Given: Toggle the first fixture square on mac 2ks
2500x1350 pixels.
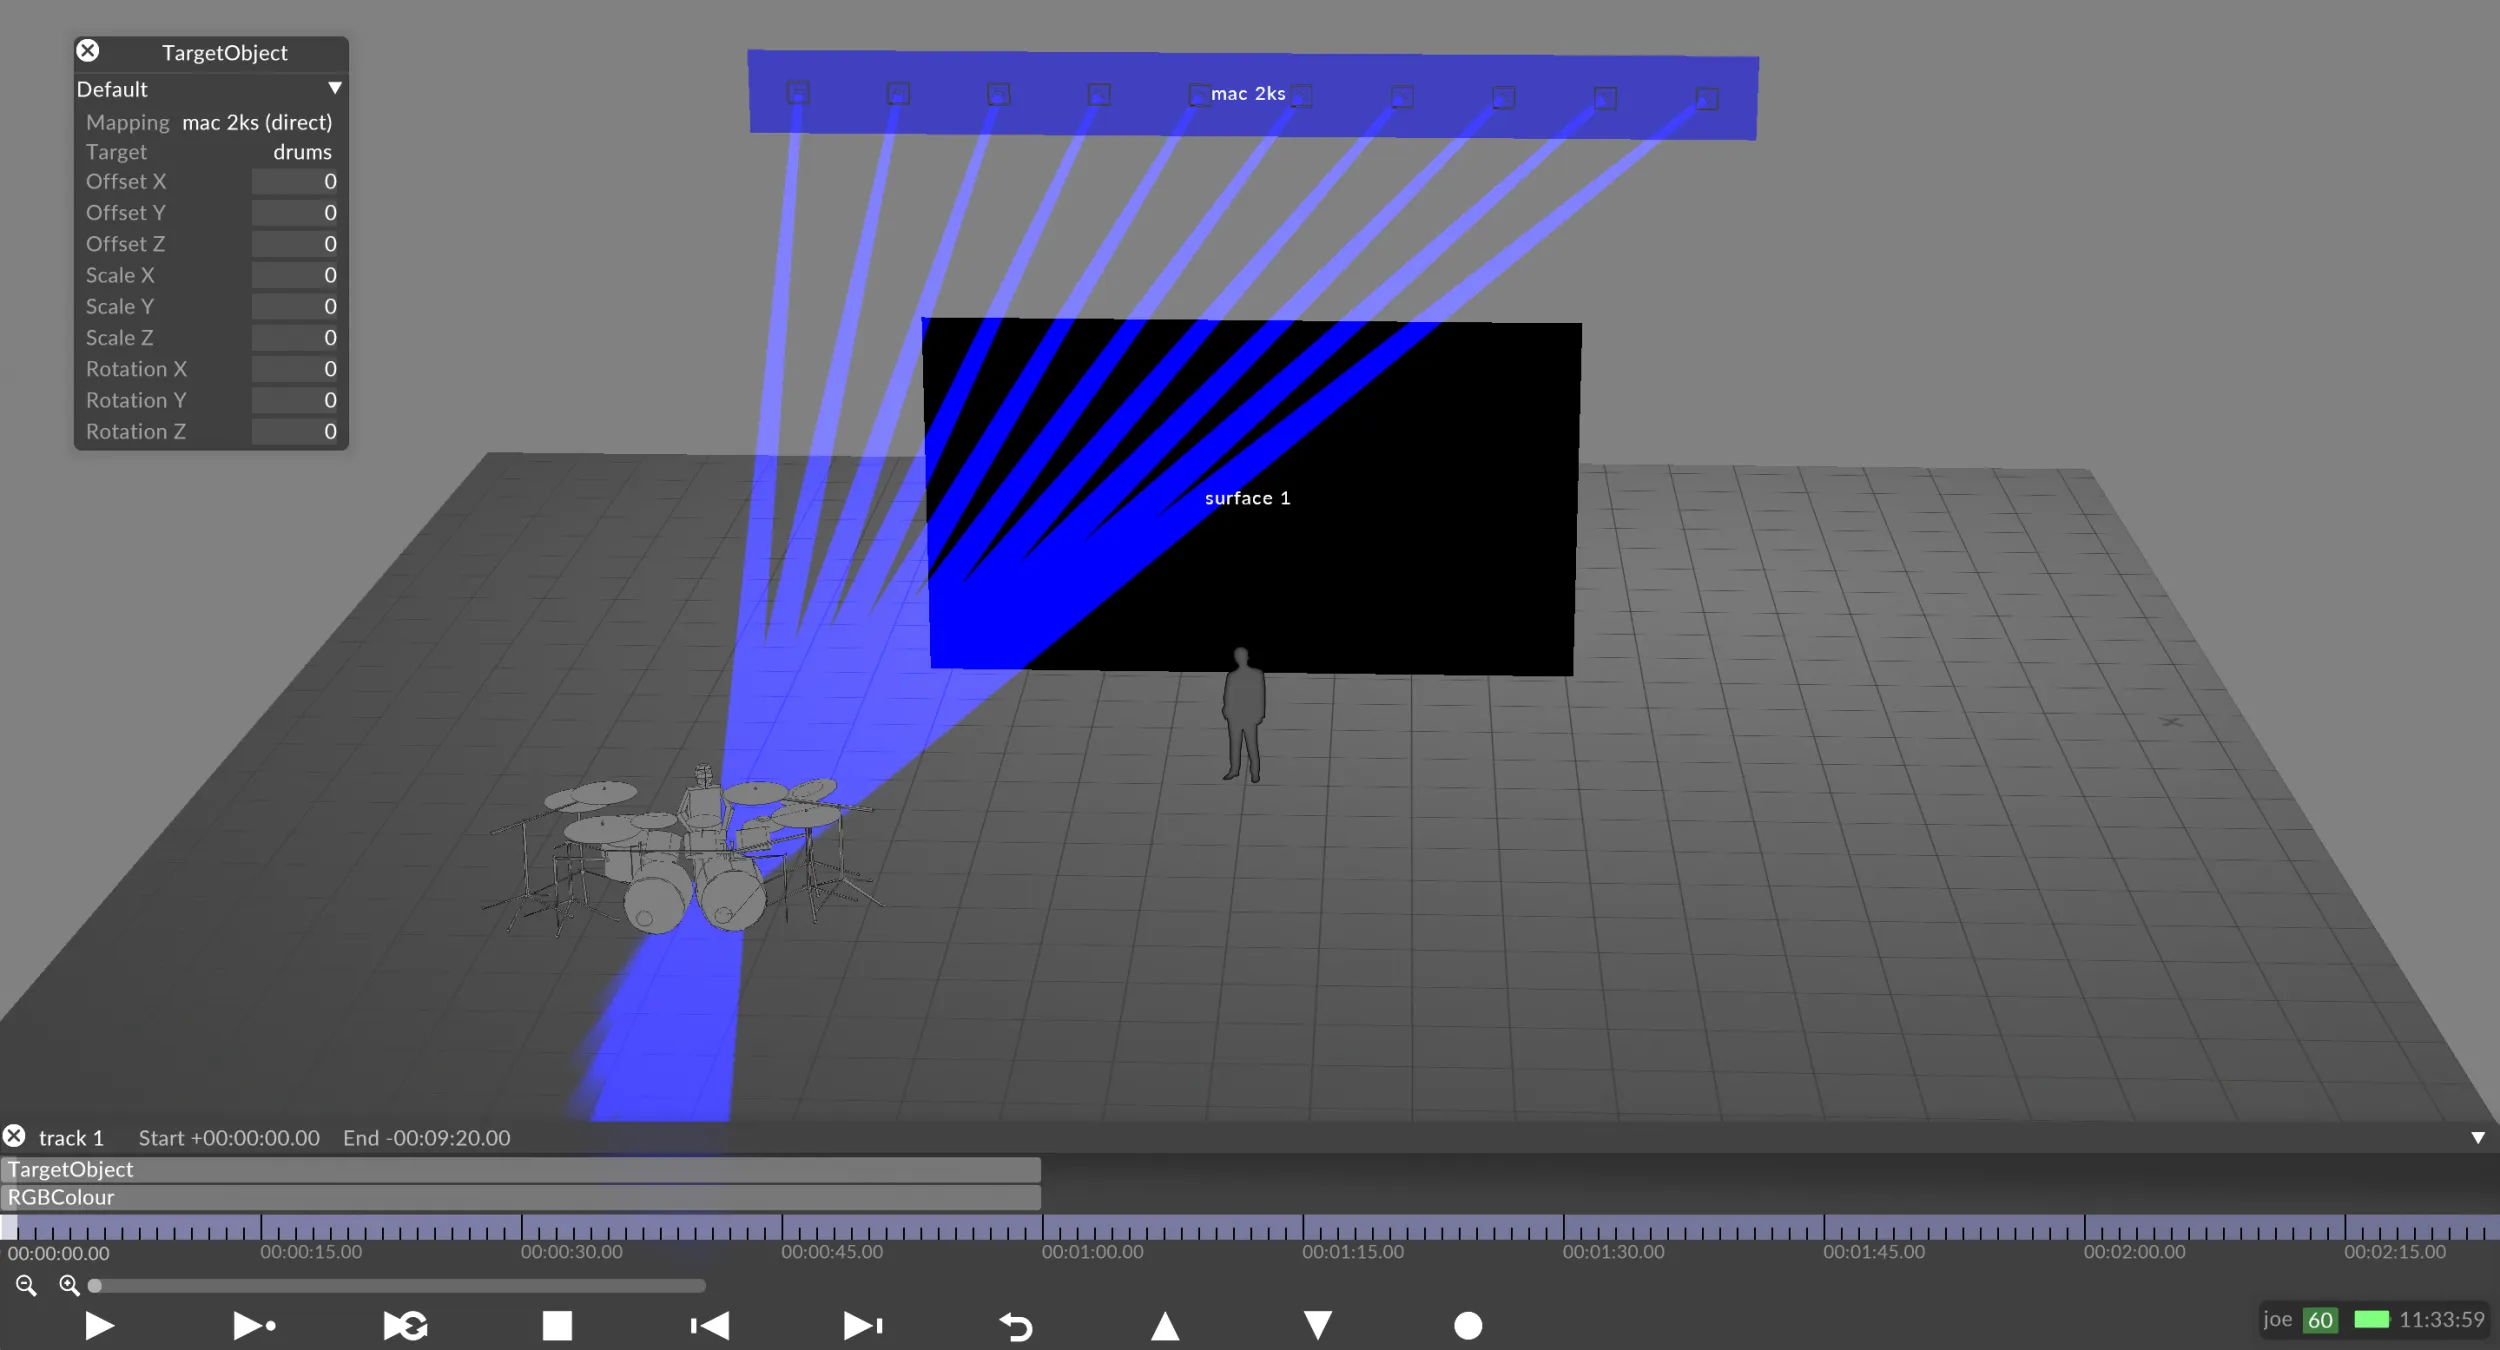Looking at the screenshot, I should pyautogui.click(x=799, y=91).
